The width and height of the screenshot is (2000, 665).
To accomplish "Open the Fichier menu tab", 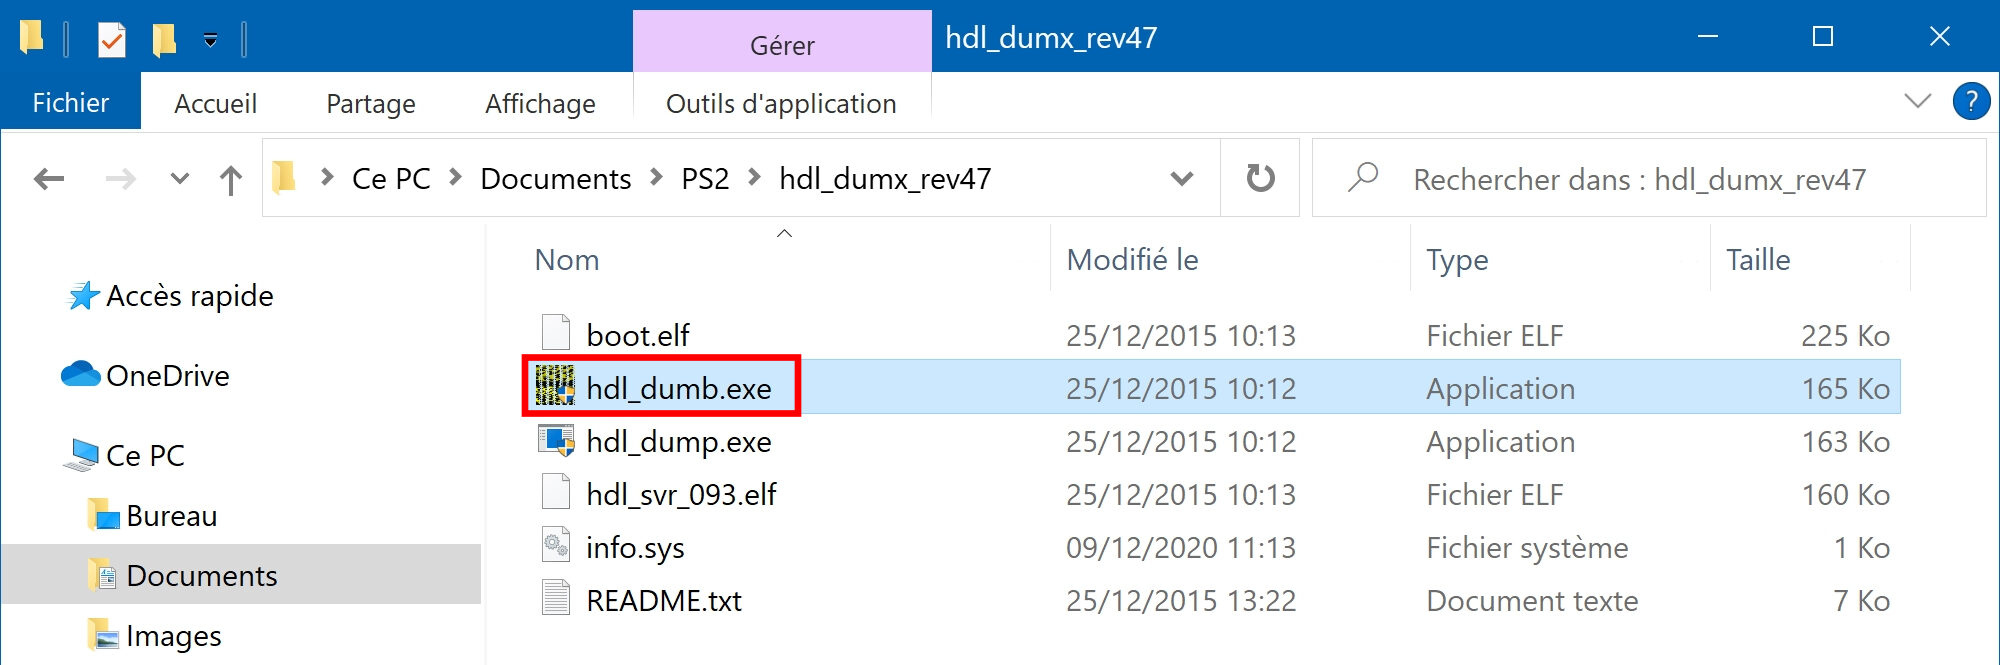I will point(70,102).
